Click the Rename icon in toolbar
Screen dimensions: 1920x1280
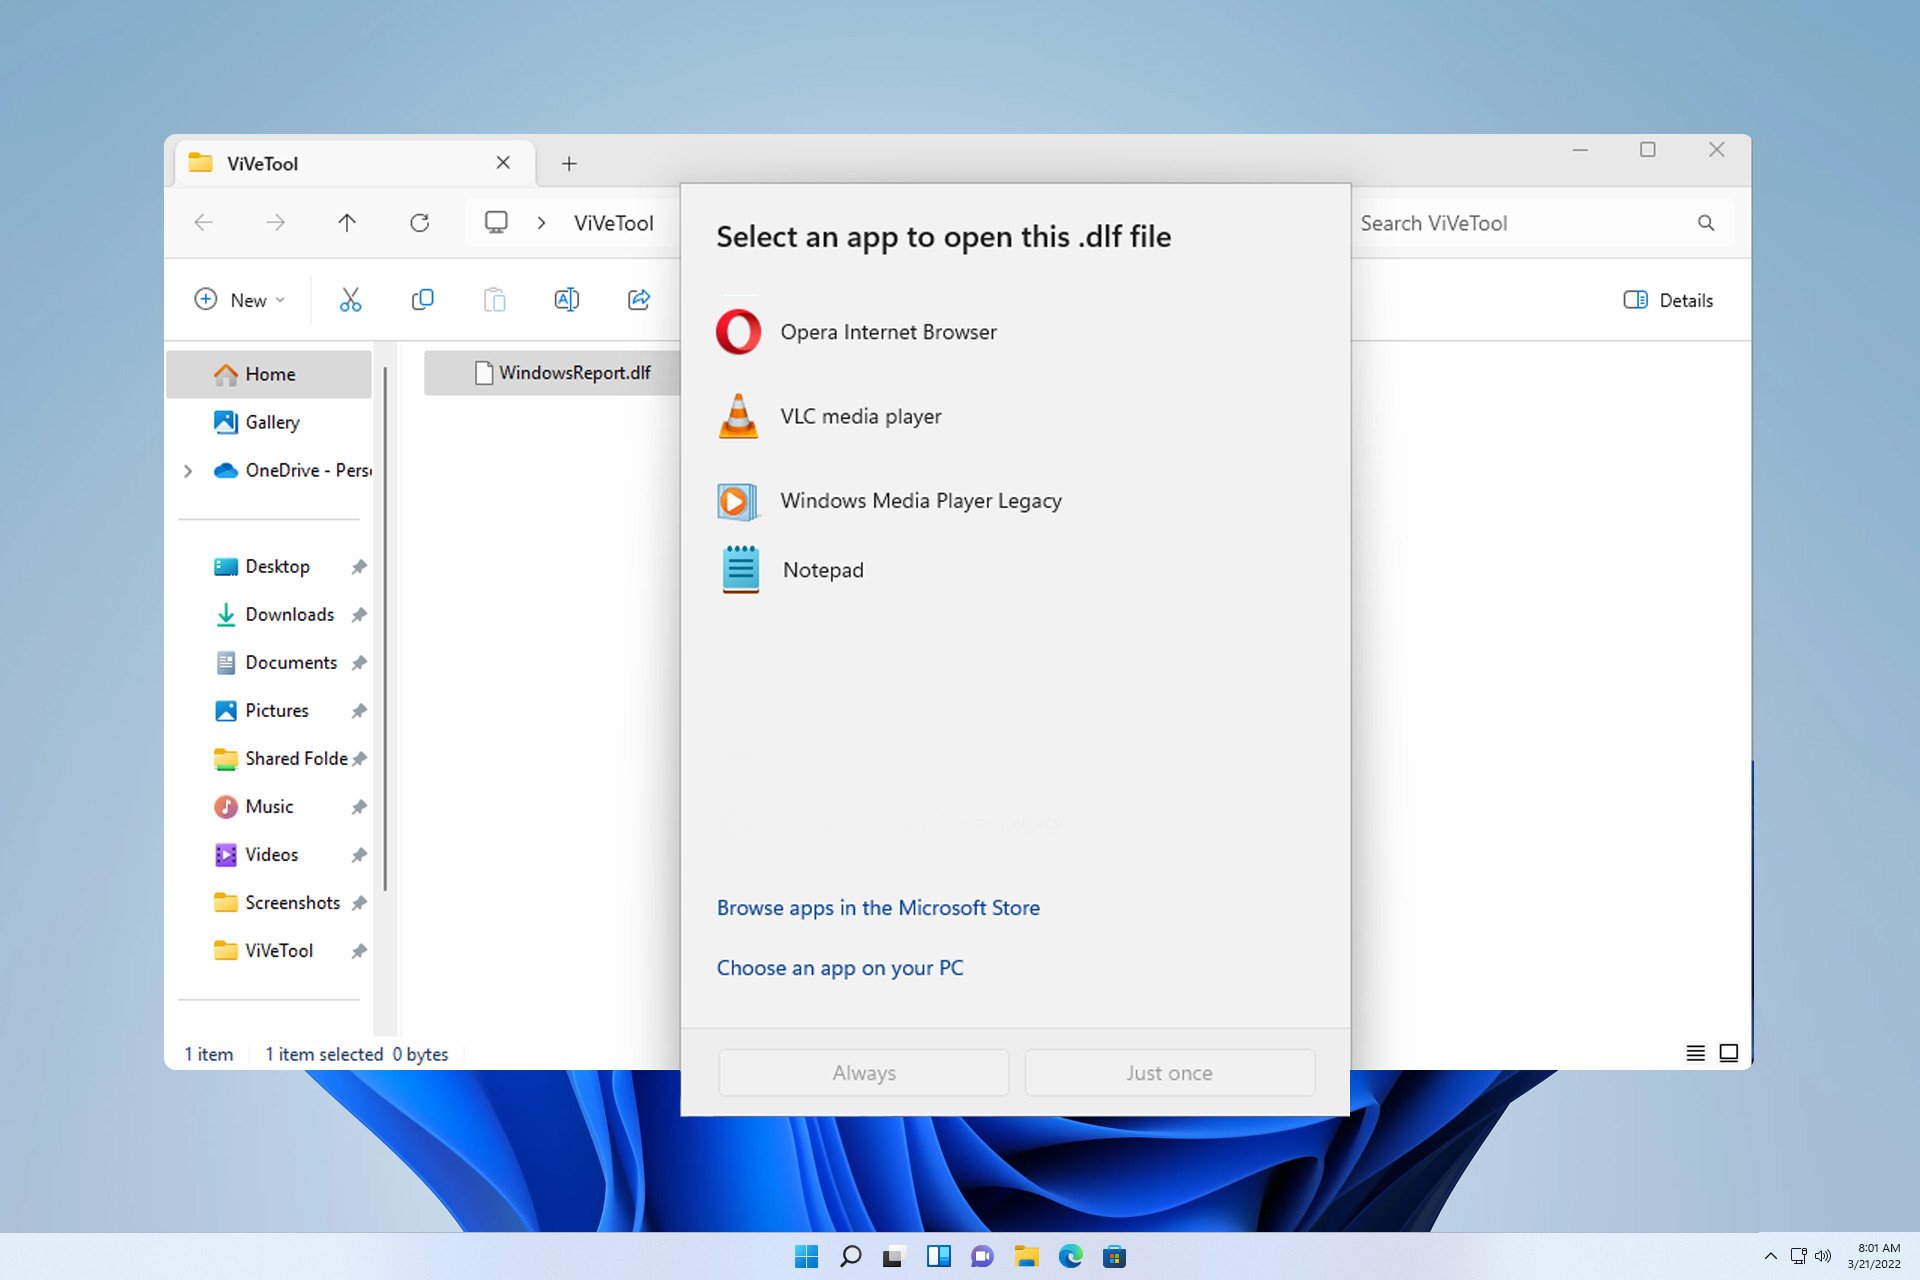click(567, 300)
